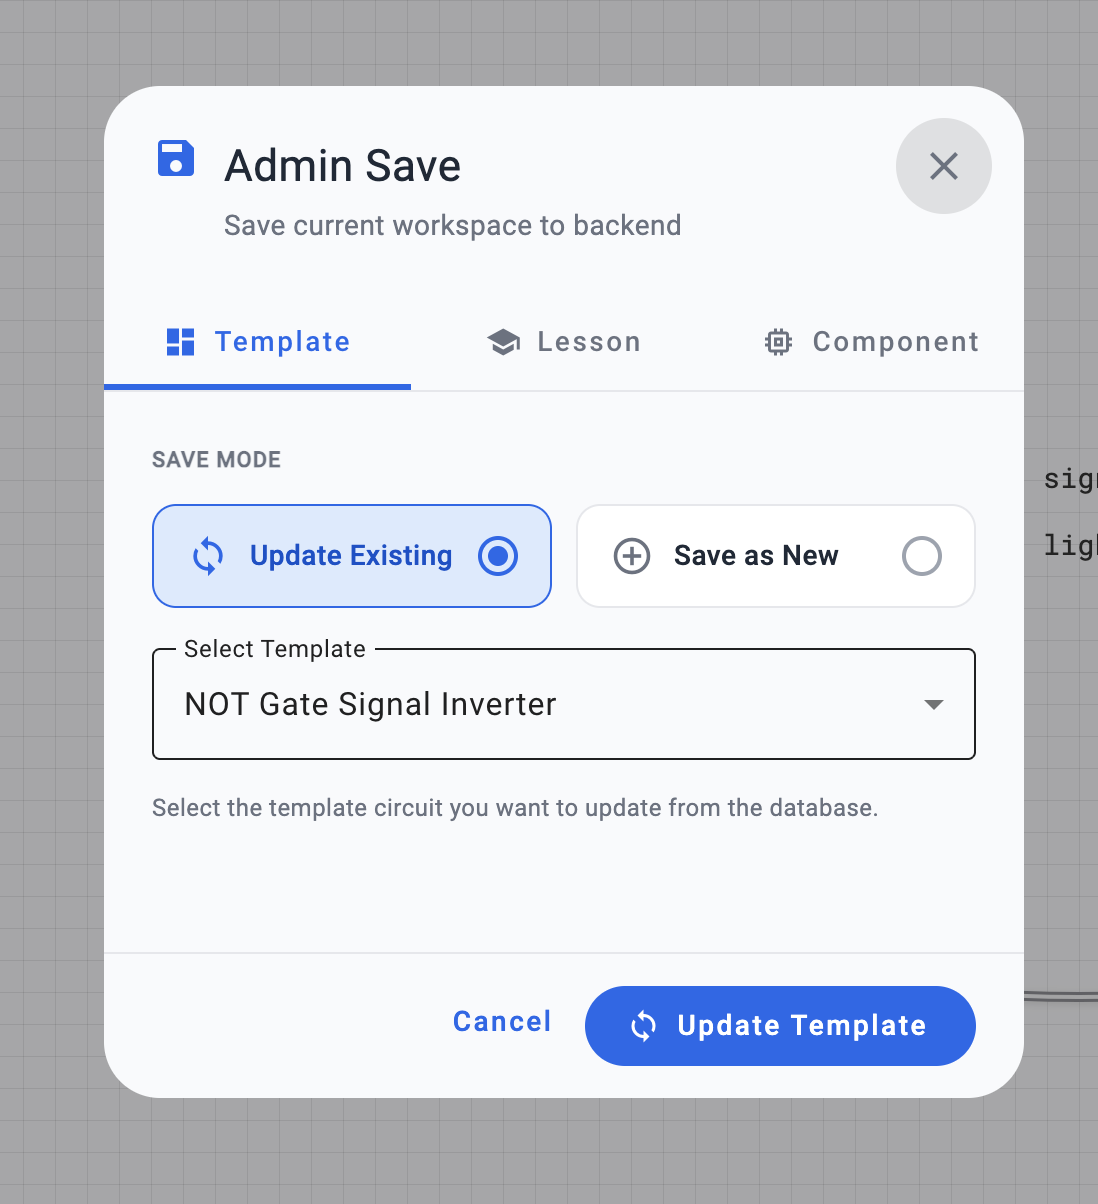Viewport: 1098px width, 1204px height.
Task: Switch to the Component tab
Action: (895, 342)
